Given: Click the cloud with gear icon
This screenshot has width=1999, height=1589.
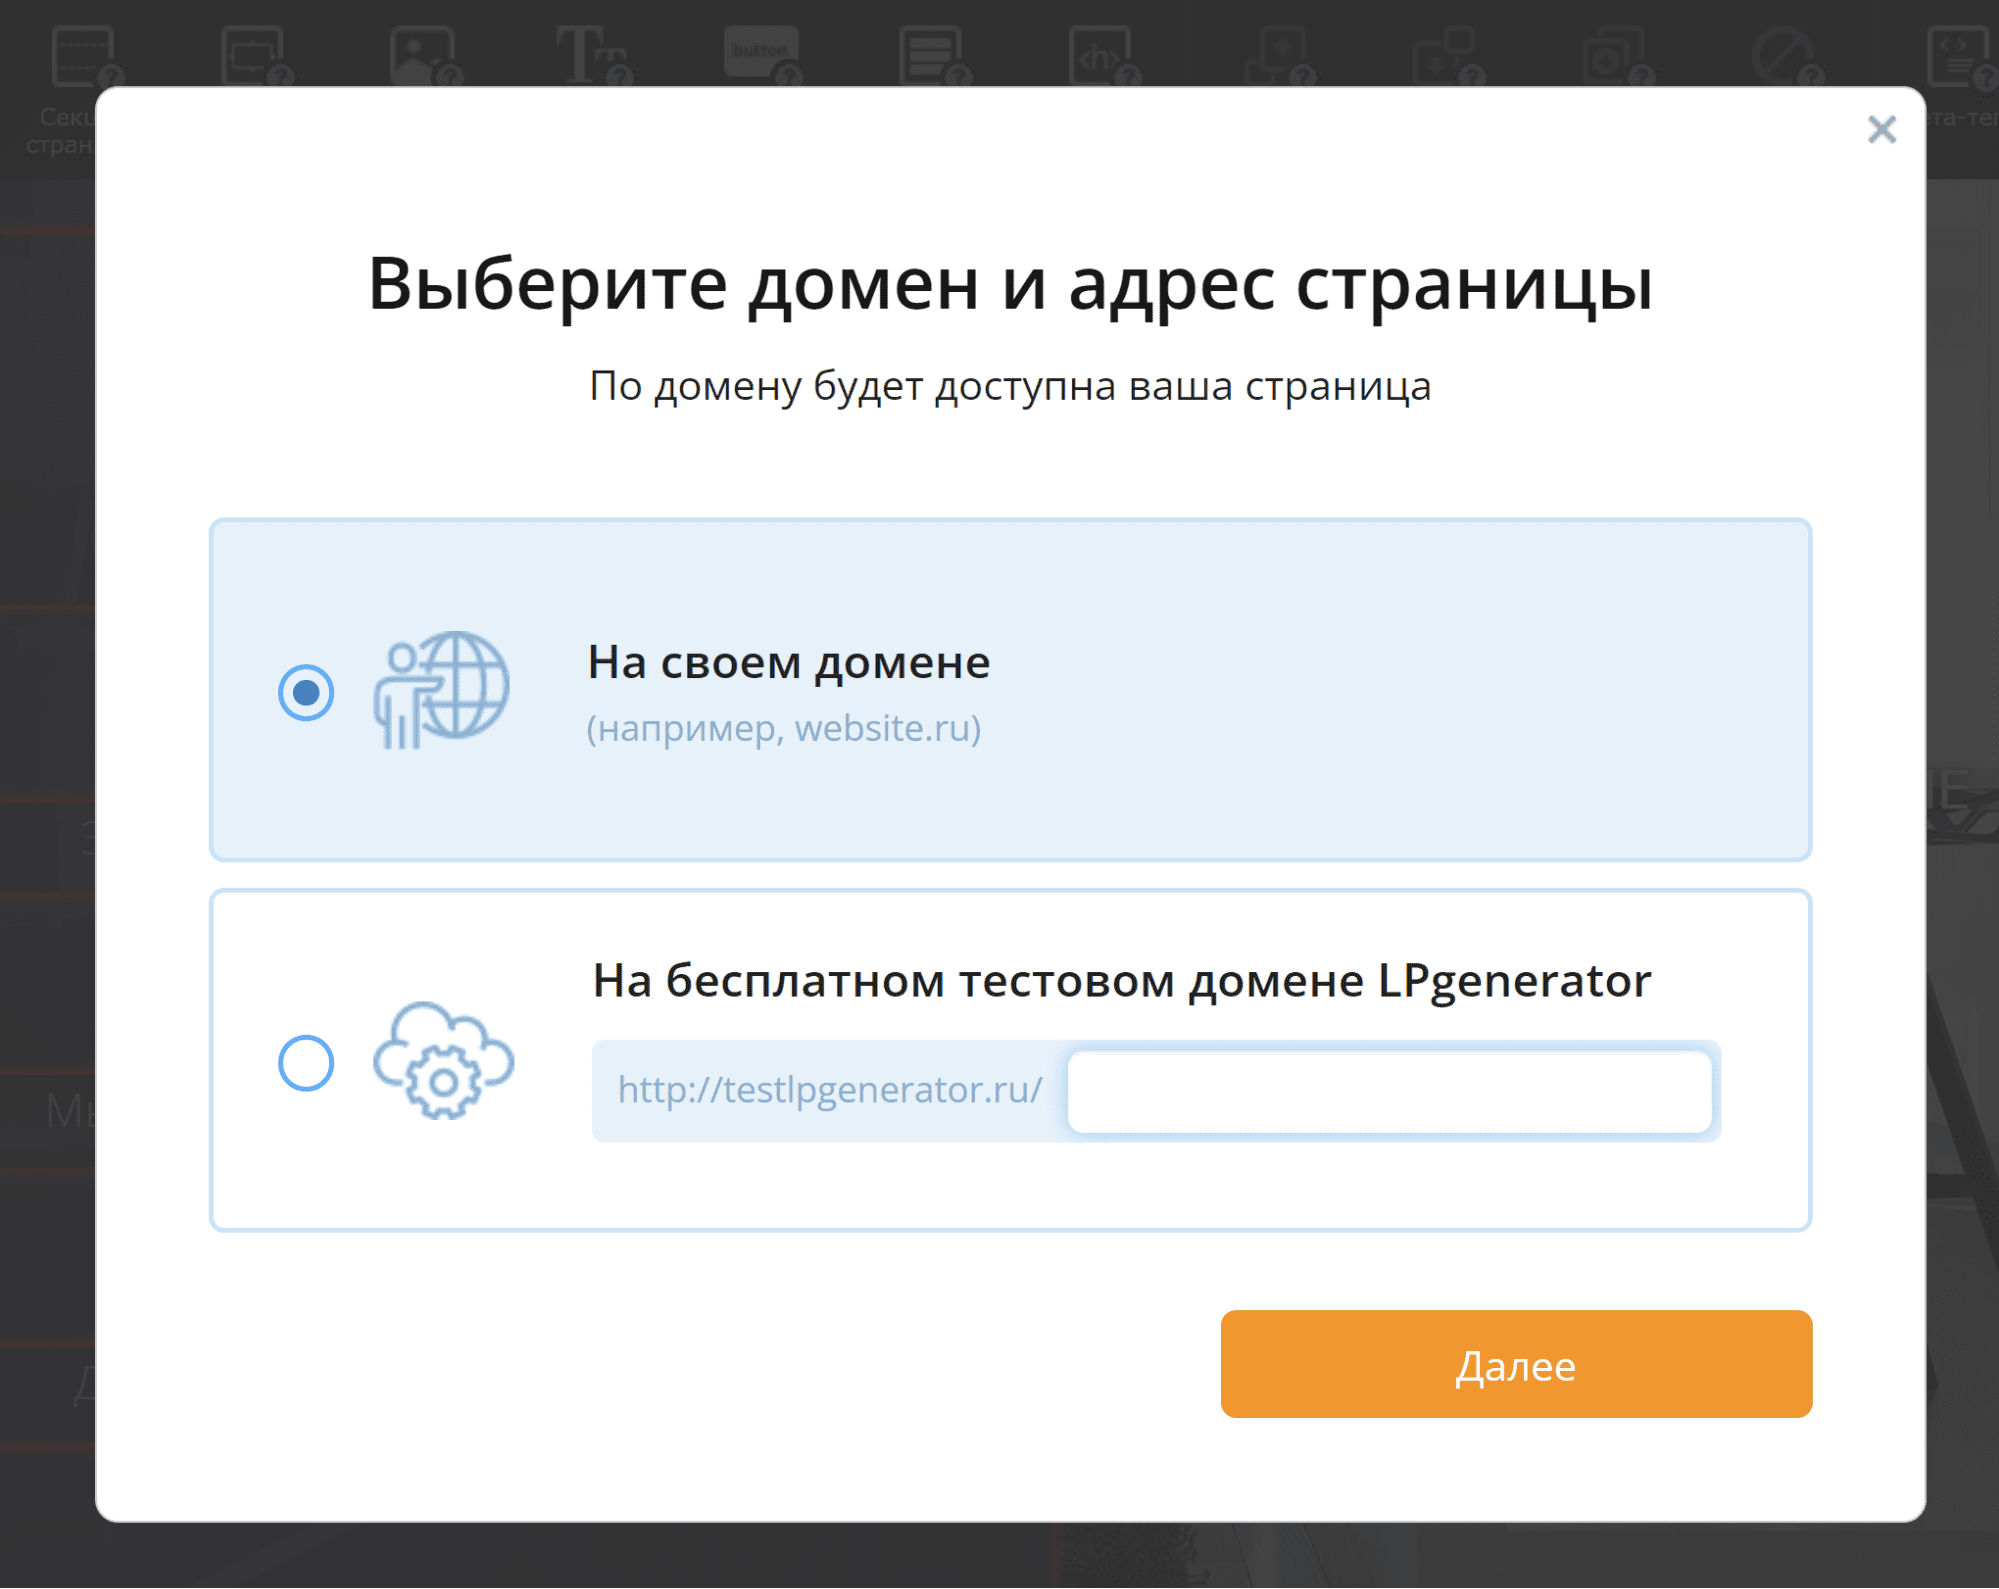Looking at the screenshot, I should [x=442, y=1060].
